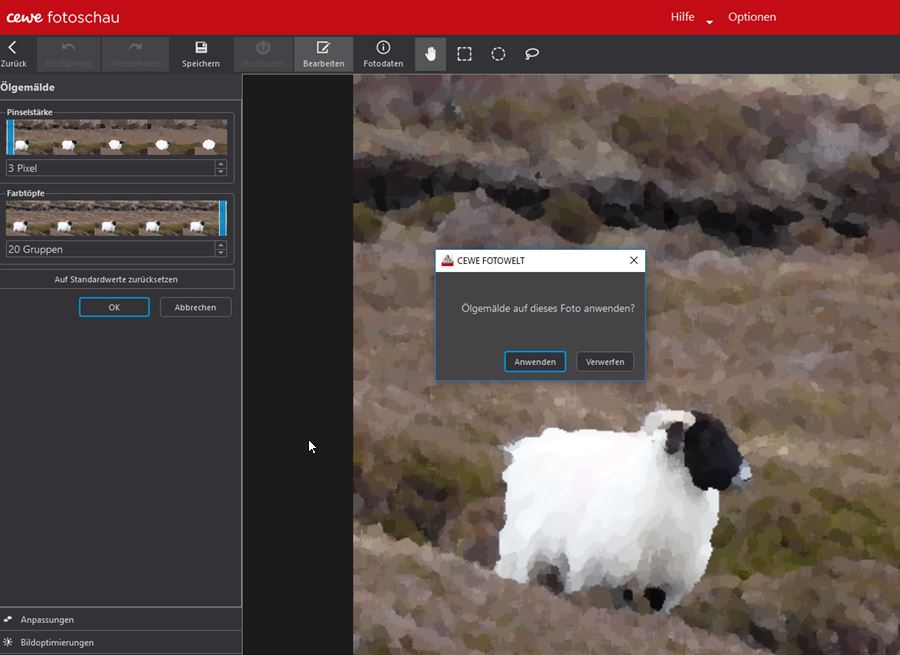Click Anwenden in the dialog
Screen dimensions: 900x655
pos(535,362)
